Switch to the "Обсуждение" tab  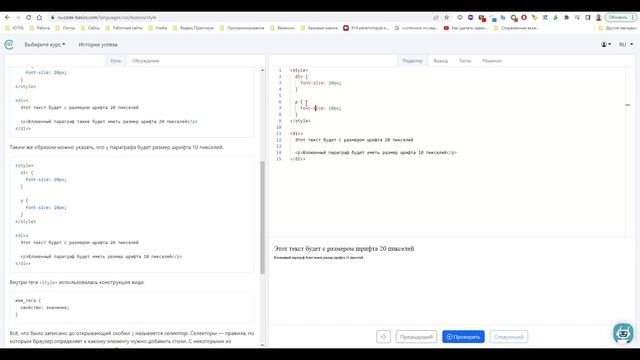(x=145, y=61)
